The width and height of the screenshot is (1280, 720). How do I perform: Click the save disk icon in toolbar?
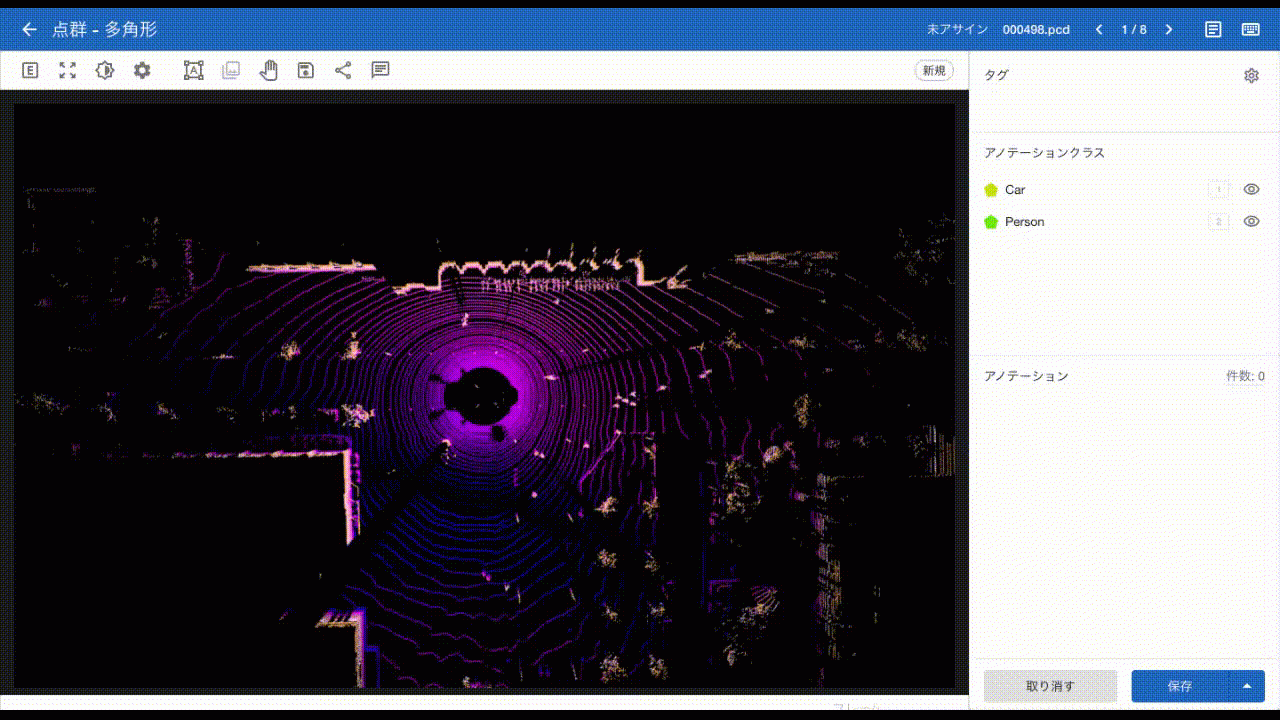tap(306, 70)
